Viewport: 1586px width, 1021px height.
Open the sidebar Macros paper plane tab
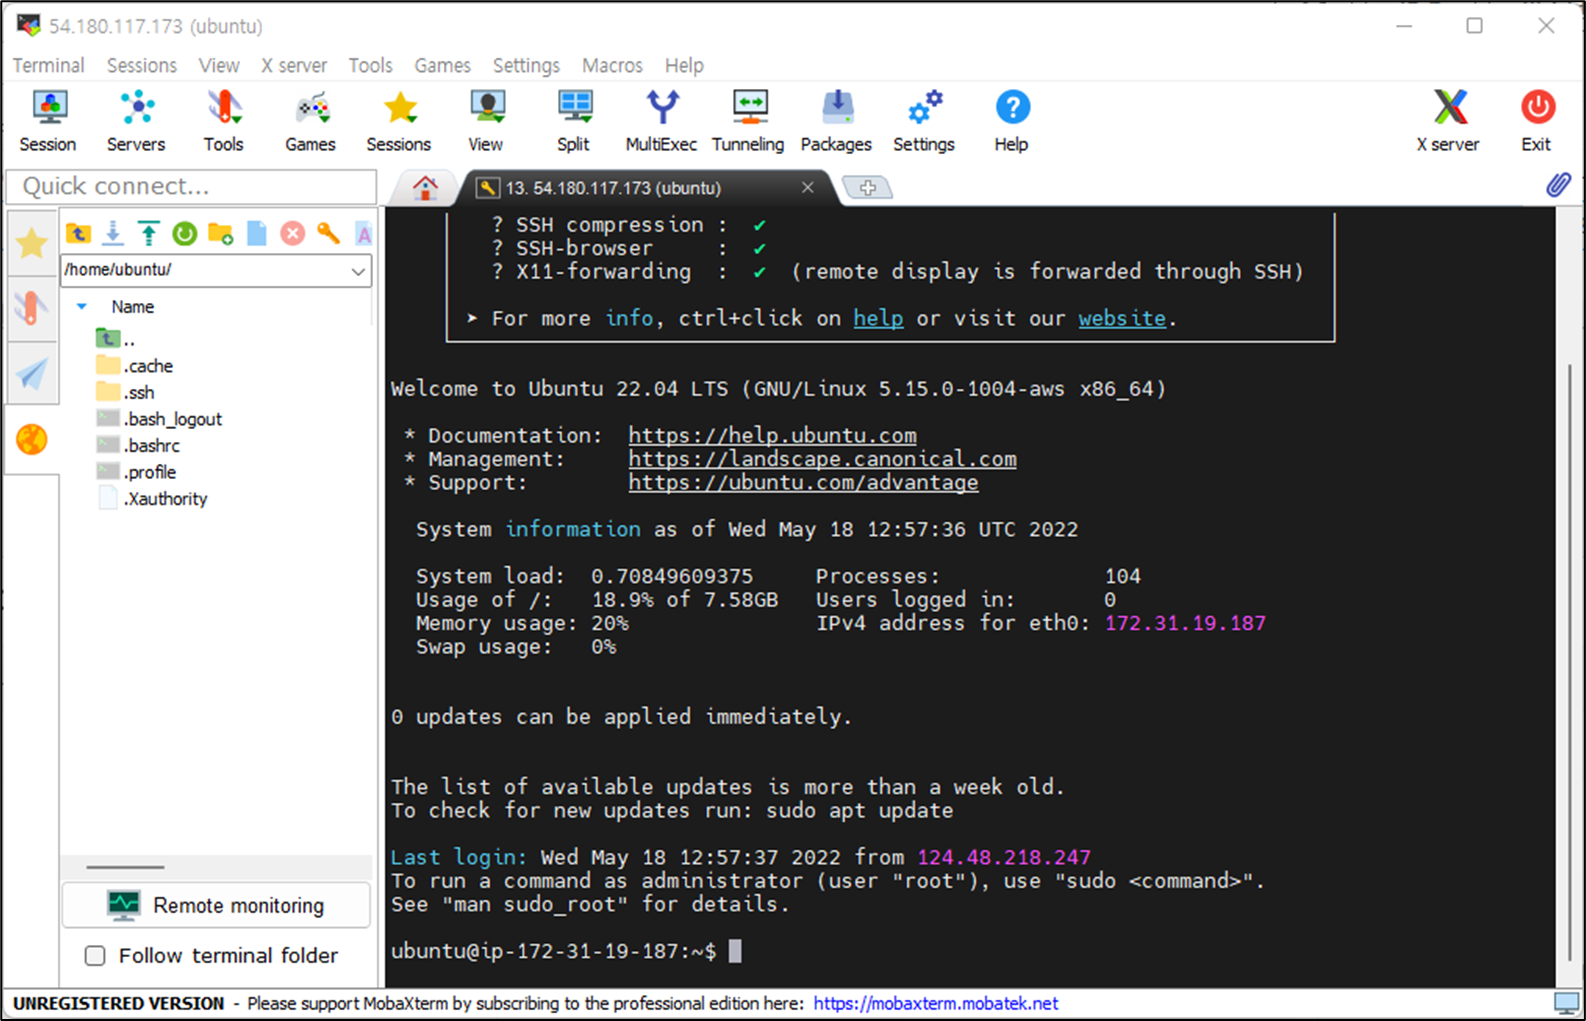point(32,374)
